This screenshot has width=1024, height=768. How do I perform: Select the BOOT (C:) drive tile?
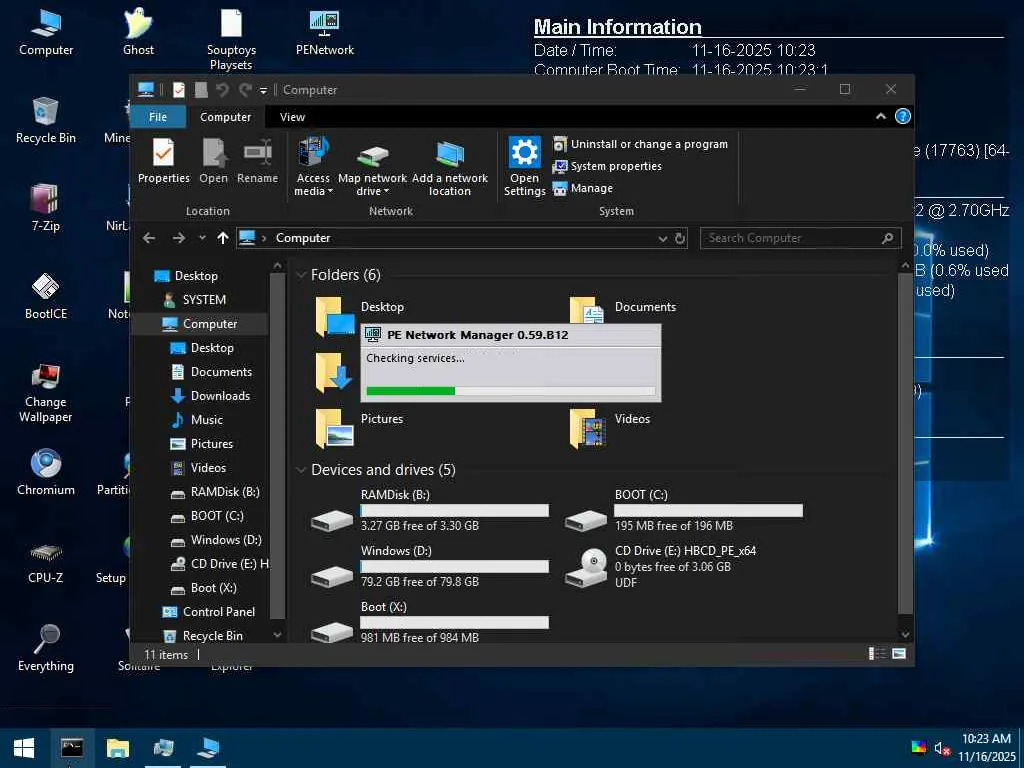pos(684,510)
